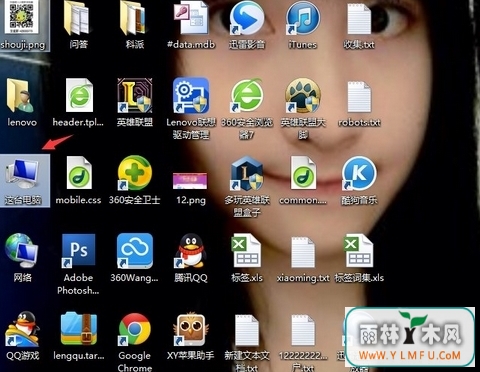The width and height of the screenshot is (480, 372).
Task: Open the 多玩英雄联盟盒子 shortcut
Action: pos(247,173)
